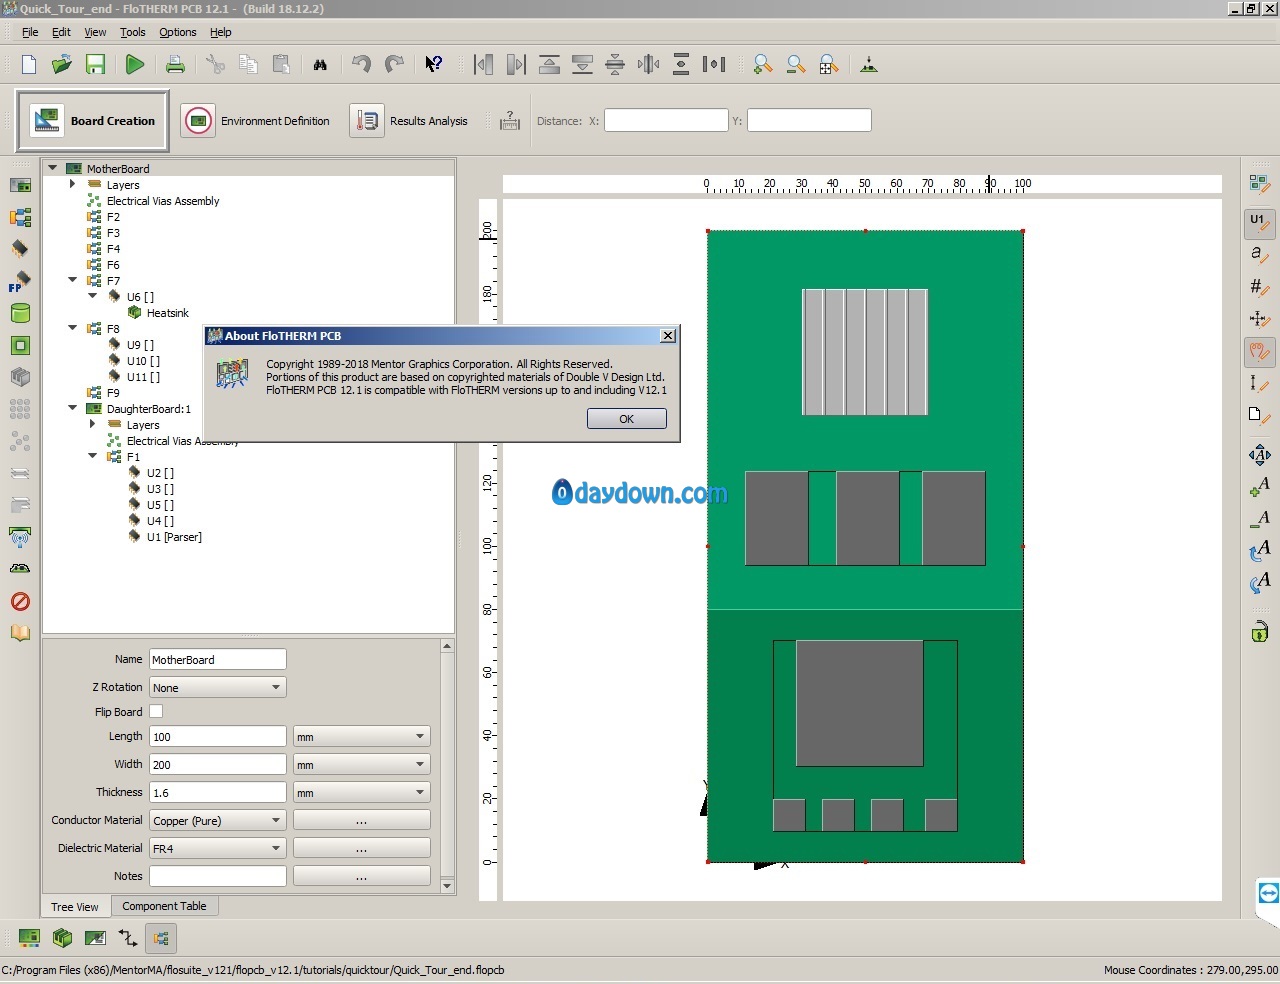Open the File menu
This screenshot has width=1280, height=984.
click(x=30, y=32)
